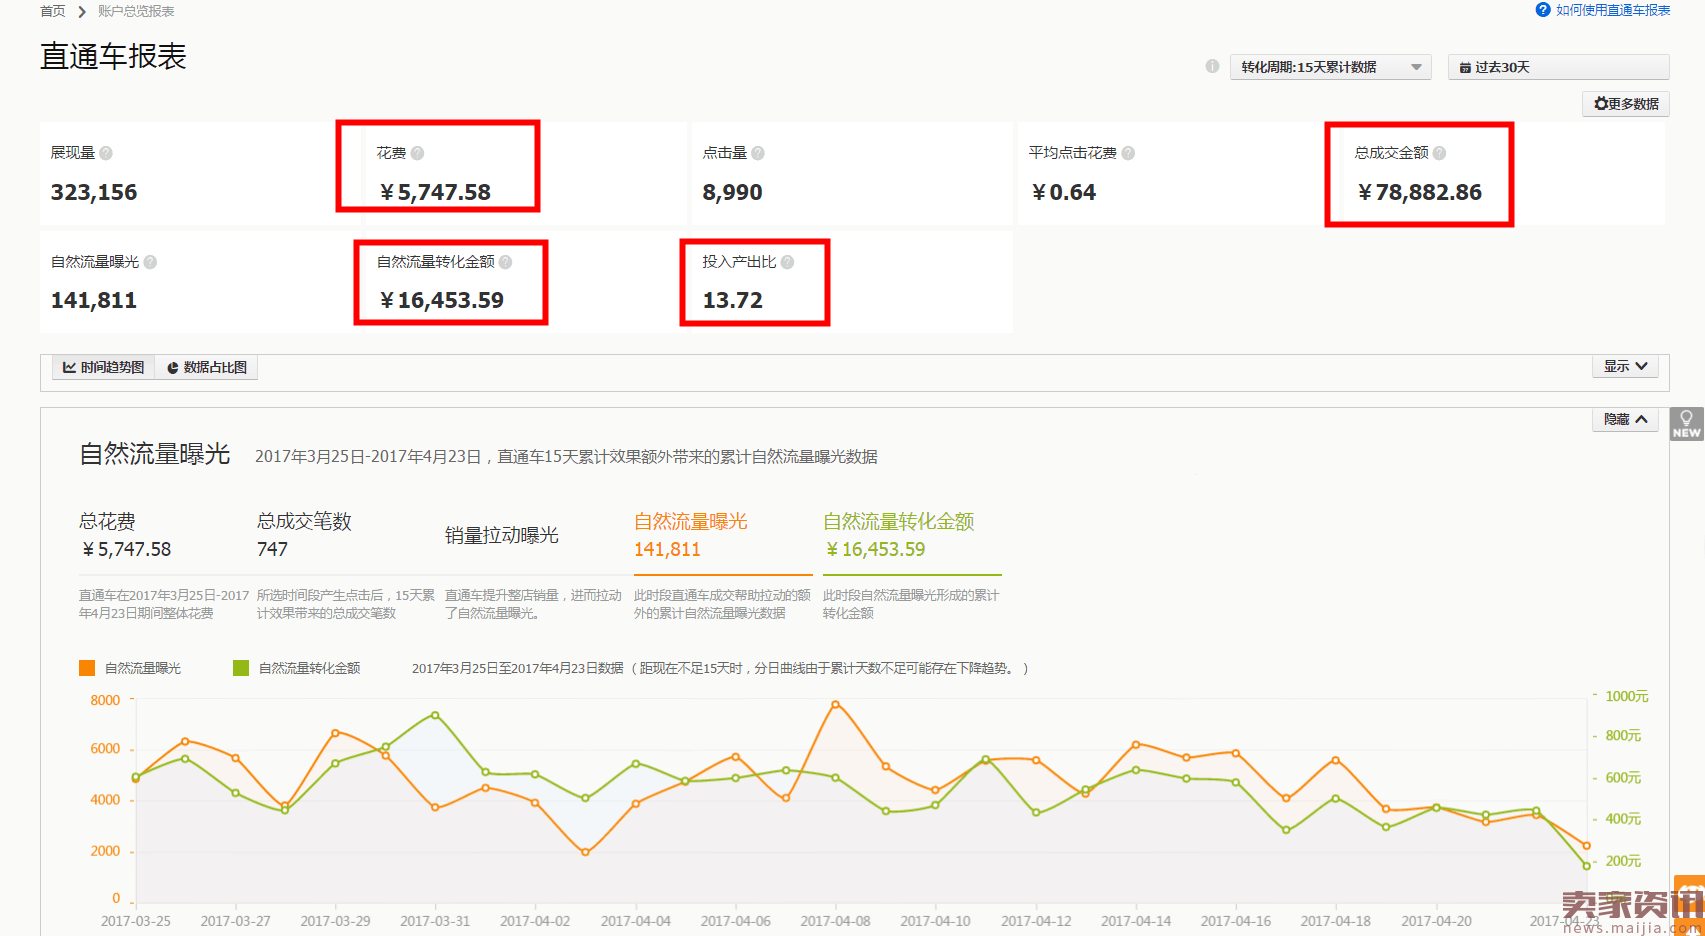Image resolution: width=1705 pixels, height=936 pixels.
Task: Expand the 显示 dropdown
Action: (1625, 366)
